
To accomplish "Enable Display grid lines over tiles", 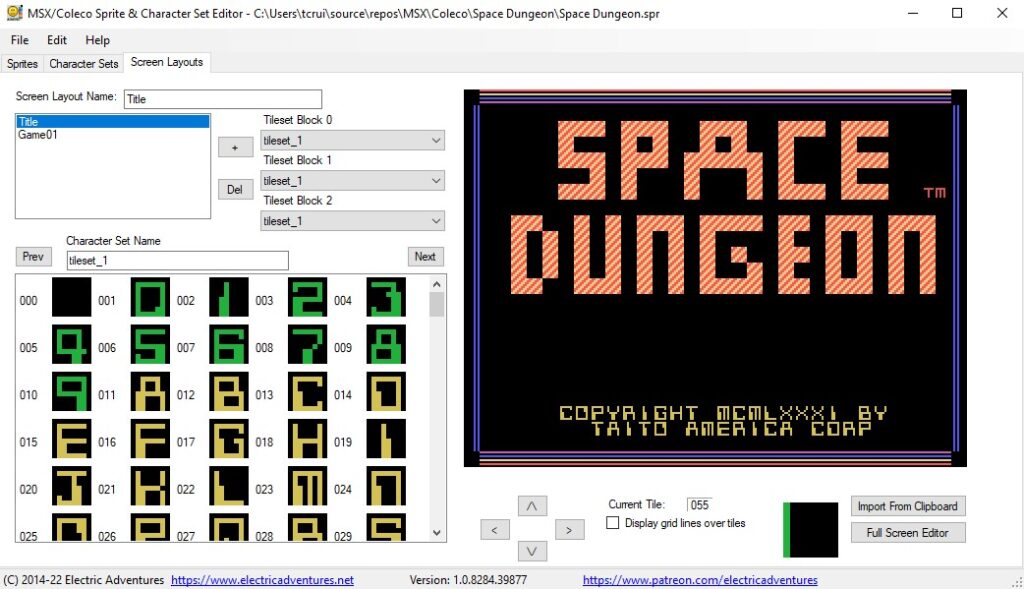I will [613, 523].
